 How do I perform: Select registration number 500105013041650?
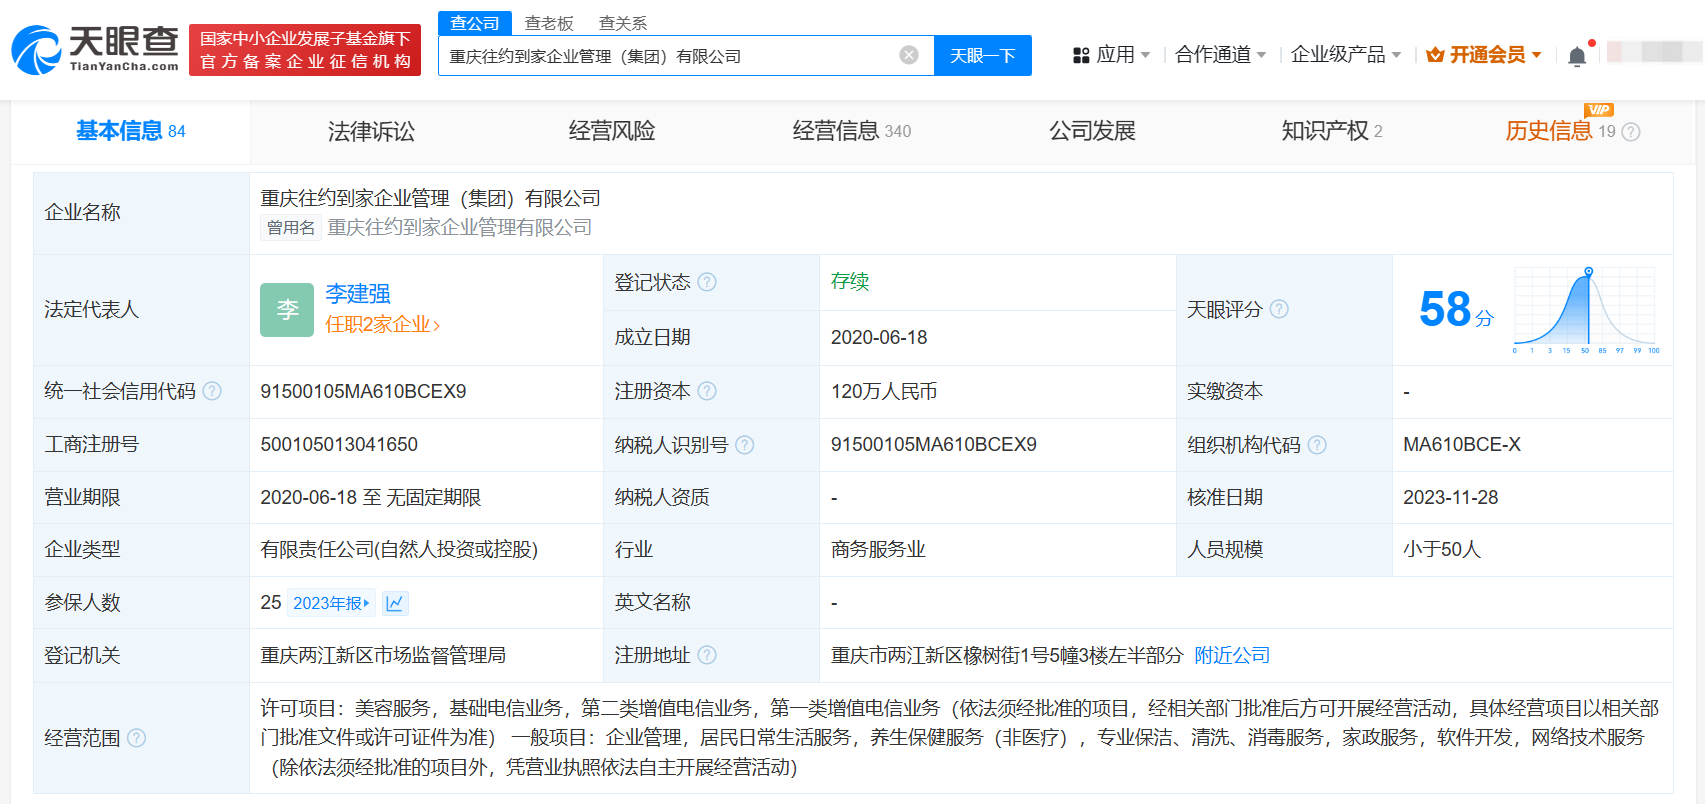coord(339,445)
